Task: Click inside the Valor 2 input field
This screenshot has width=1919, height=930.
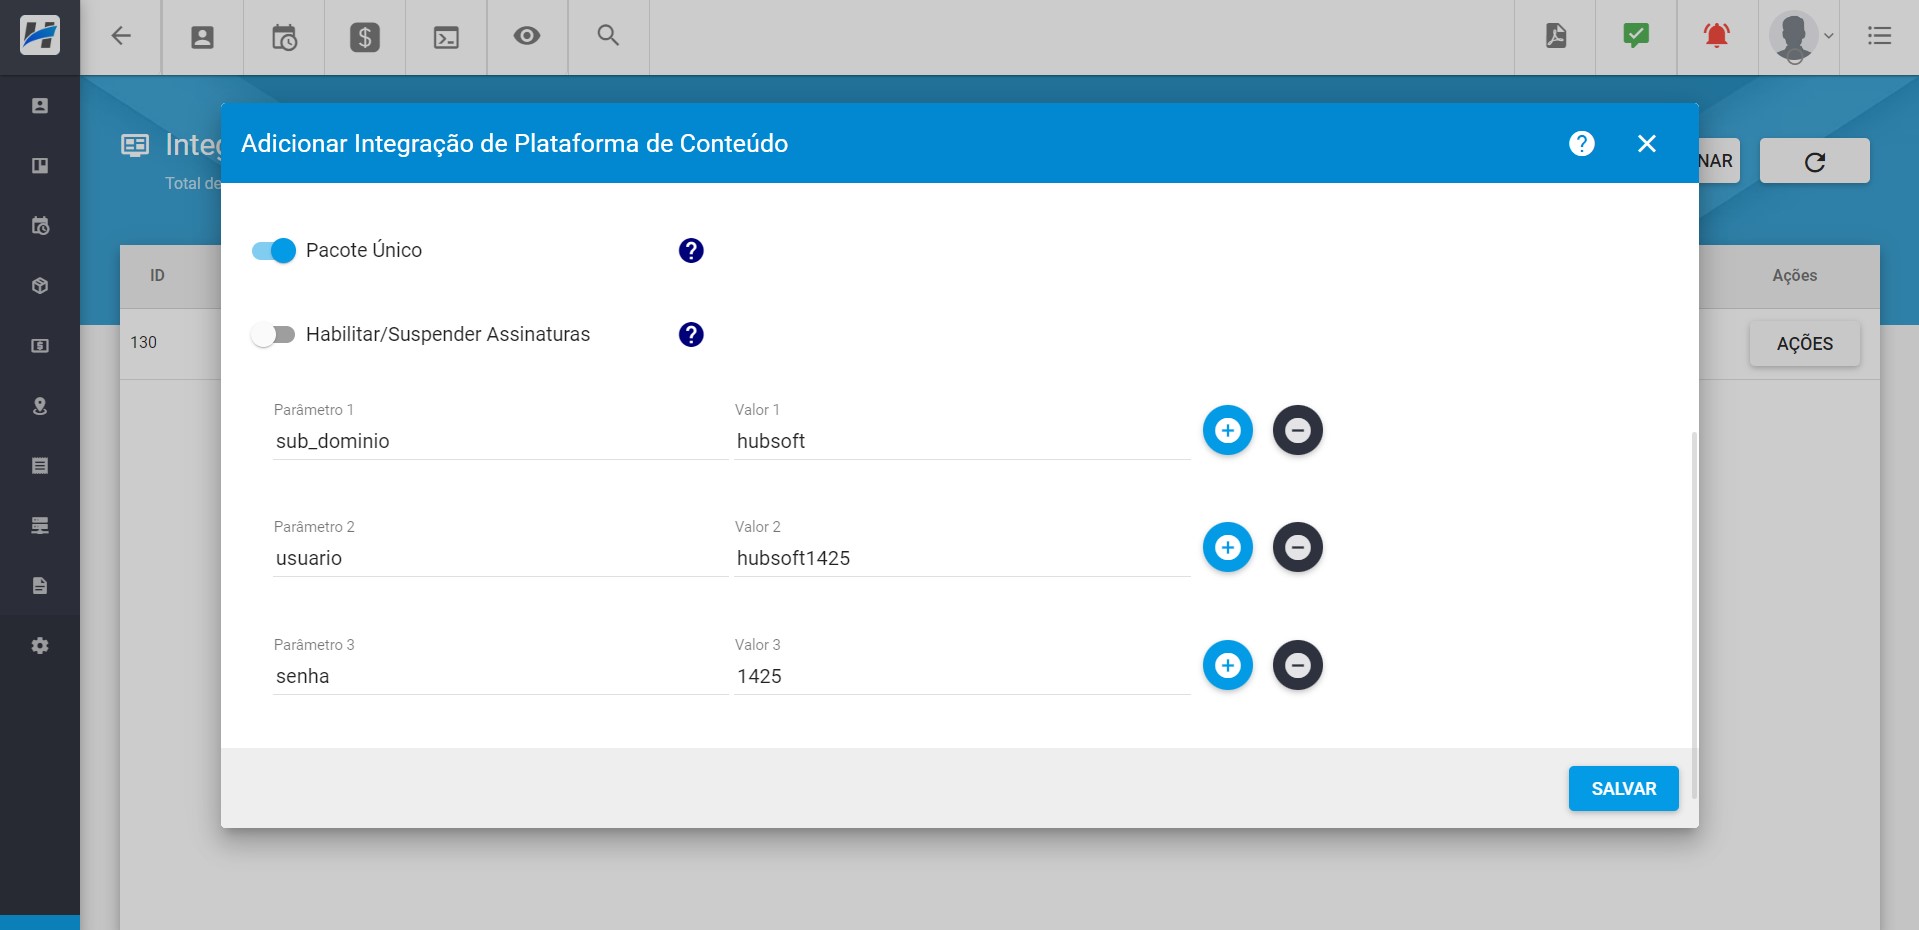Action: point(960,558)
